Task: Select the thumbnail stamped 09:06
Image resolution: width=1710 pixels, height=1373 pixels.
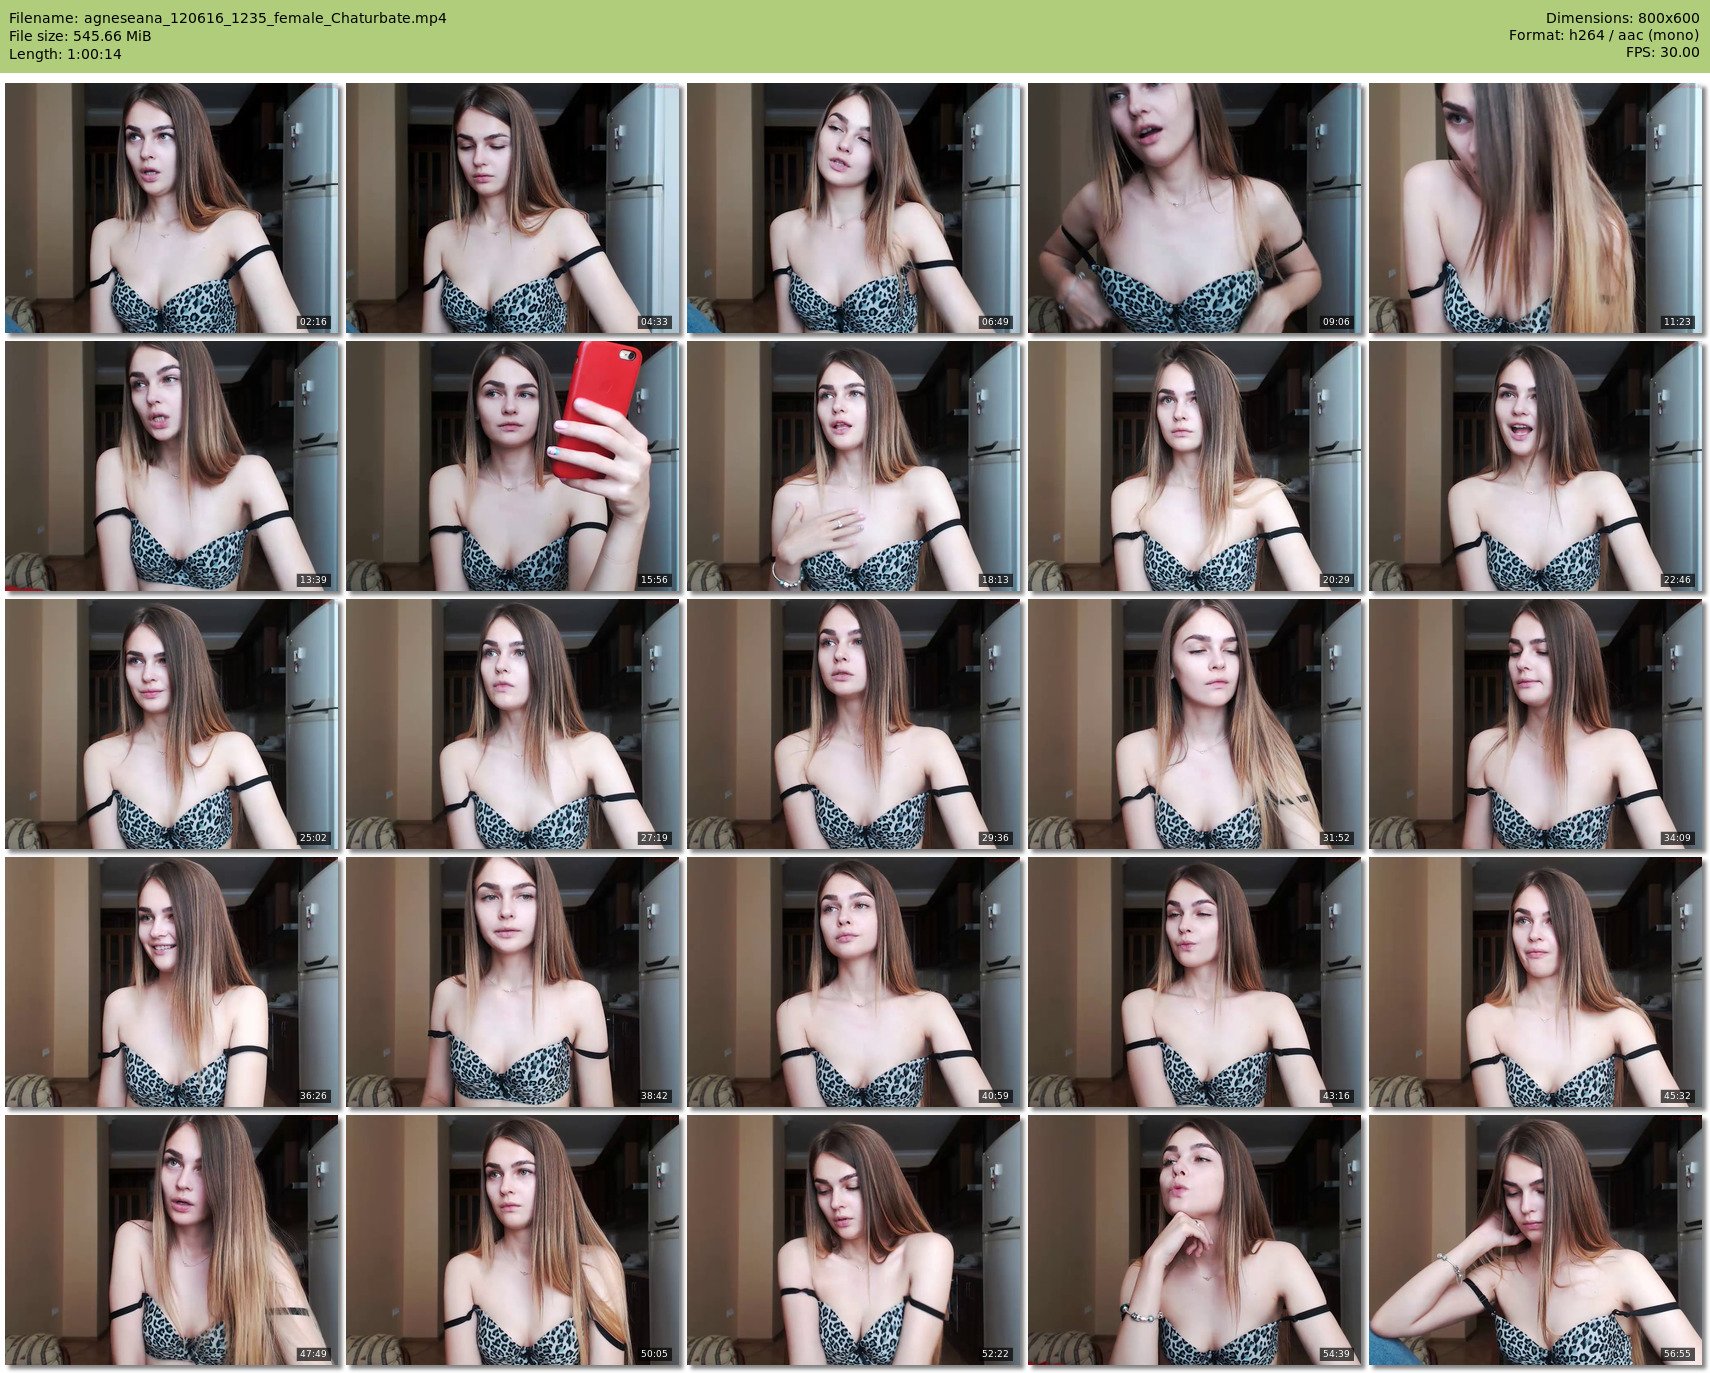Action: 1195,208
